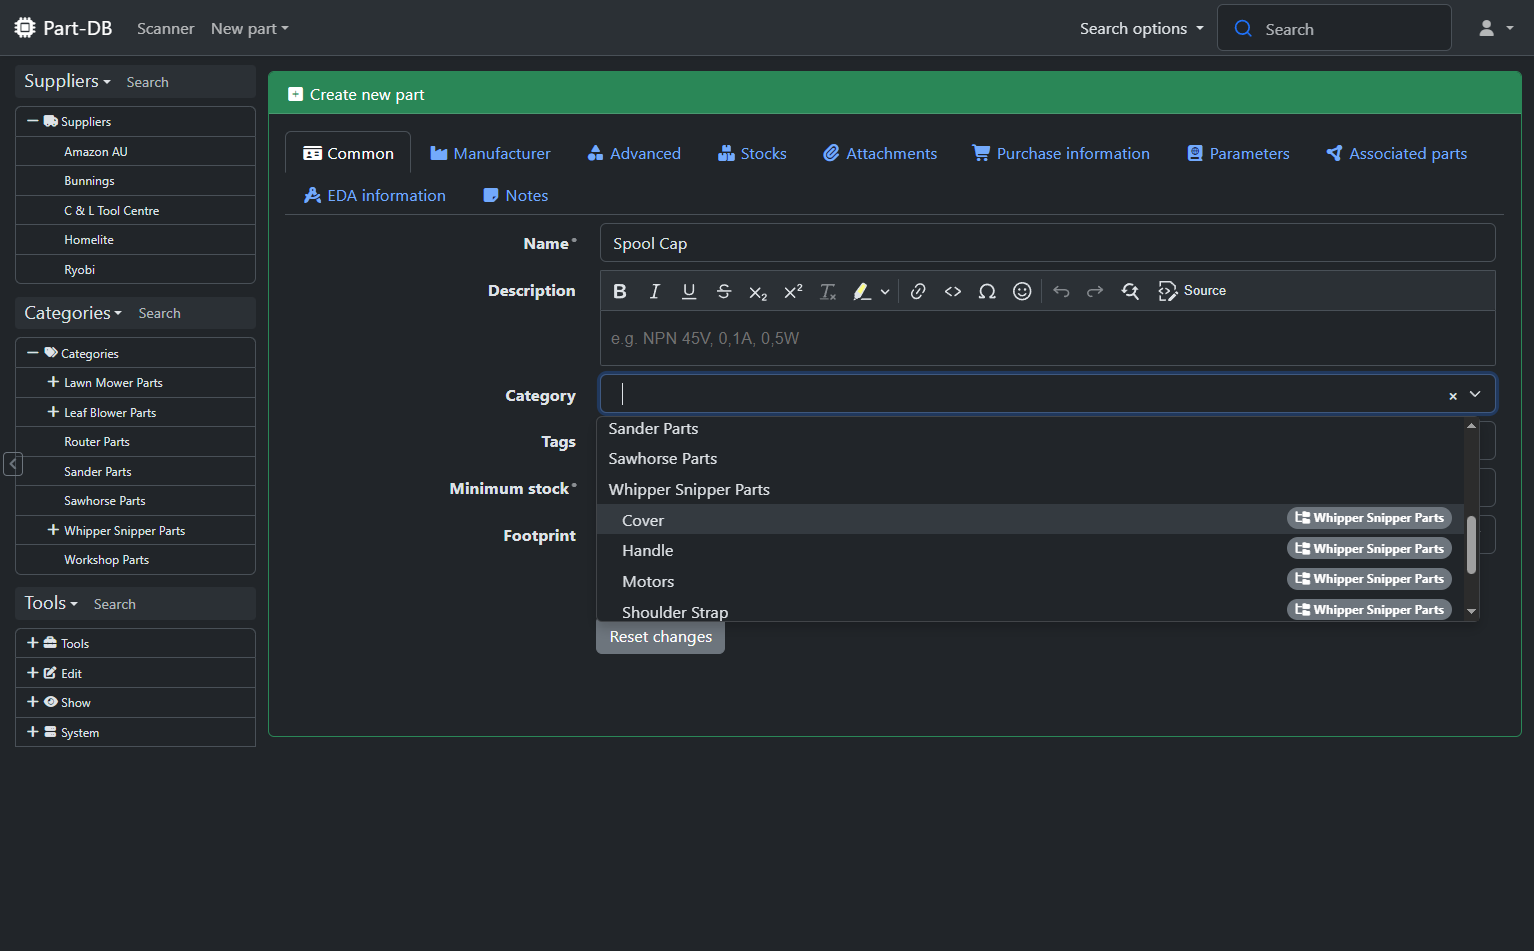Open the Attachments tab
The height and width of the screenshot is (951, 1534).
tap(880, 153)
